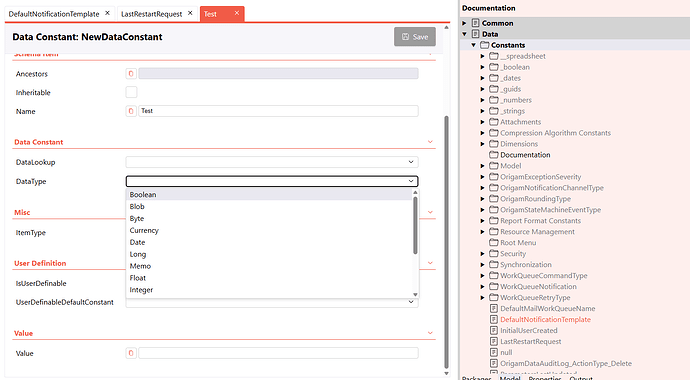Click the editor form vertical scrollbar
Image resolution: width=690 pixels, height=380 pixels.
(446, 242)
